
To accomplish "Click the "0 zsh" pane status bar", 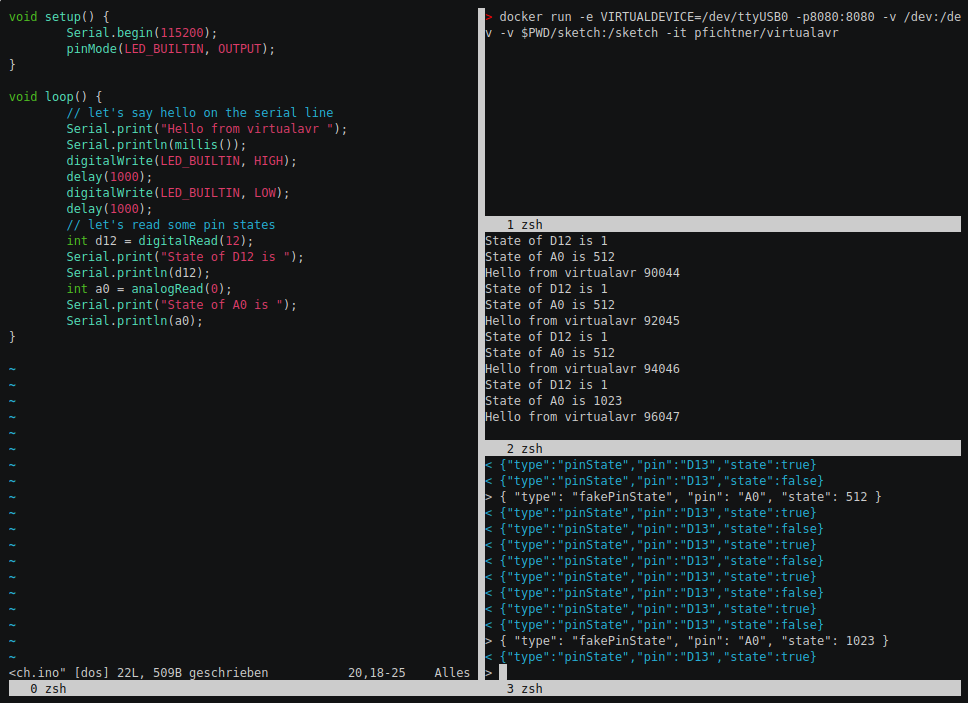I will point(48,689).
